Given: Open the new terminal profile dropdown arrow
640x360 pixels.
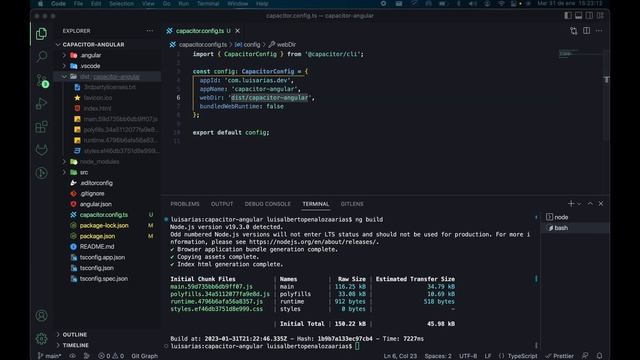Looking at the screenshot, I should (x=579, y=204).
